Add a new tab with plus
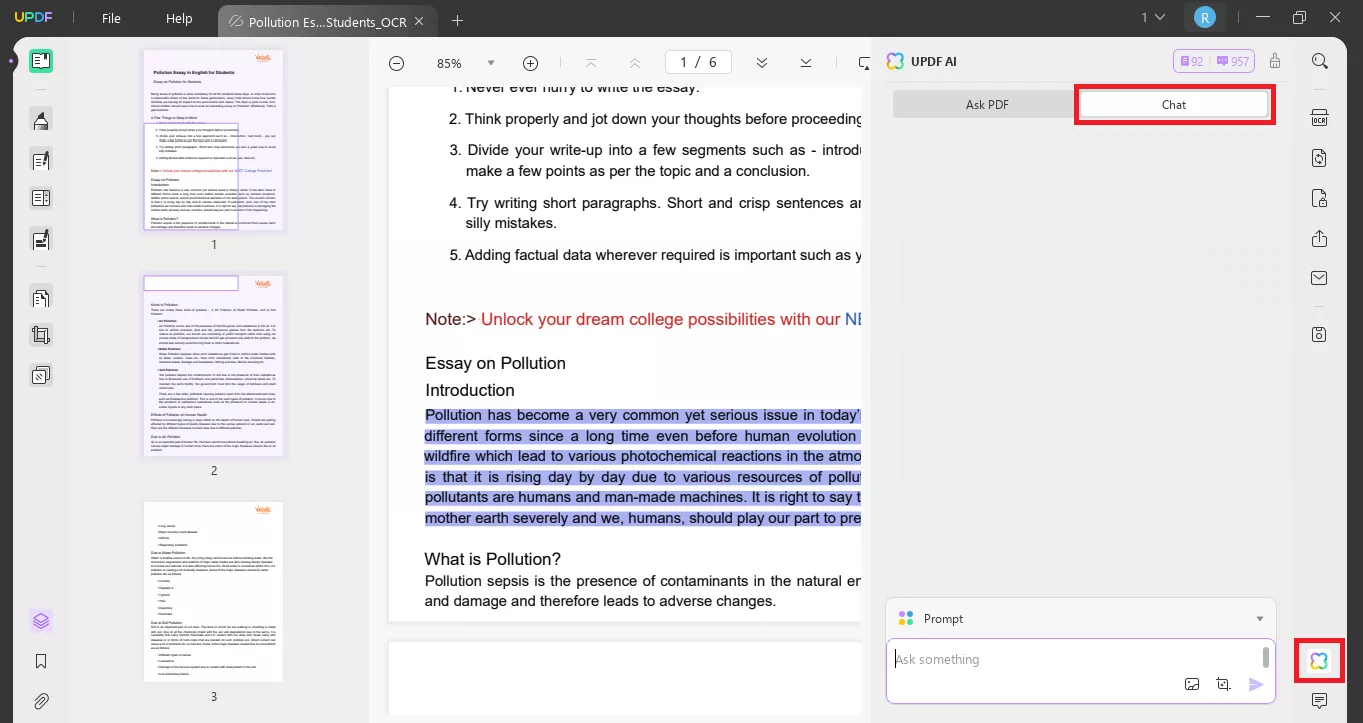Image resolution: width=1363 pixels, height=723 pixels. (457, 20)
